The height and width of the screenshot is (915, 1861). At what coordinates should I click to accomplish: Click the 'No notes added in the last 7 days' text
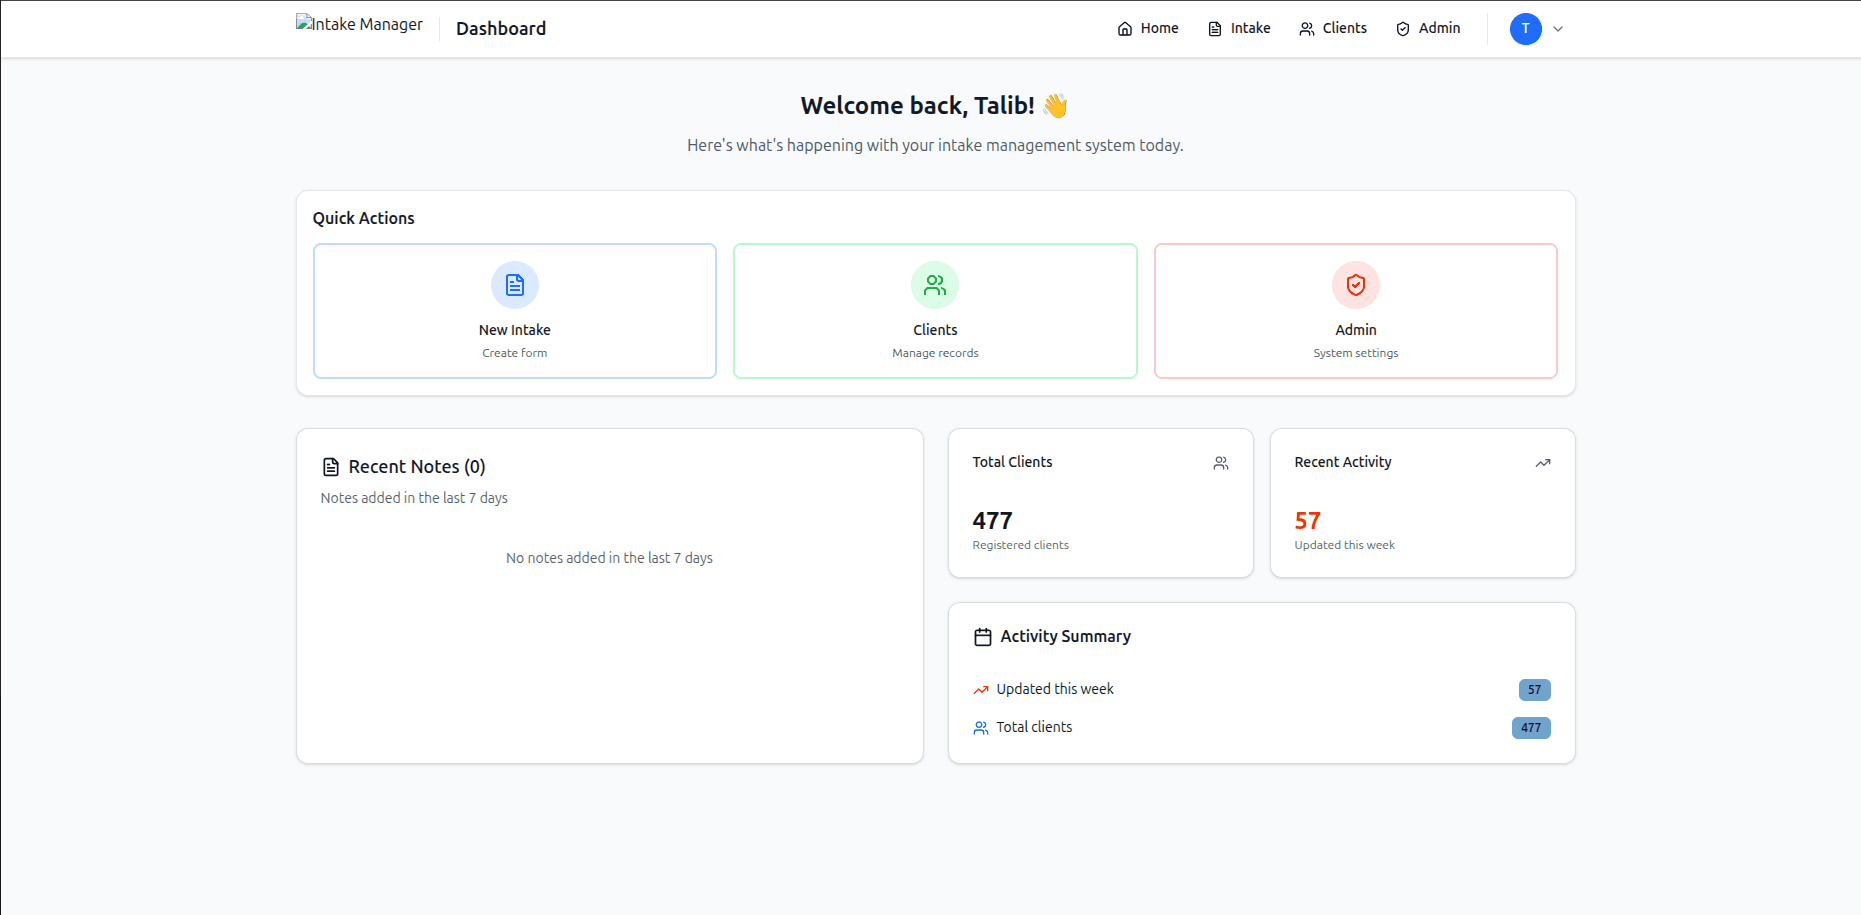(609, 558)
